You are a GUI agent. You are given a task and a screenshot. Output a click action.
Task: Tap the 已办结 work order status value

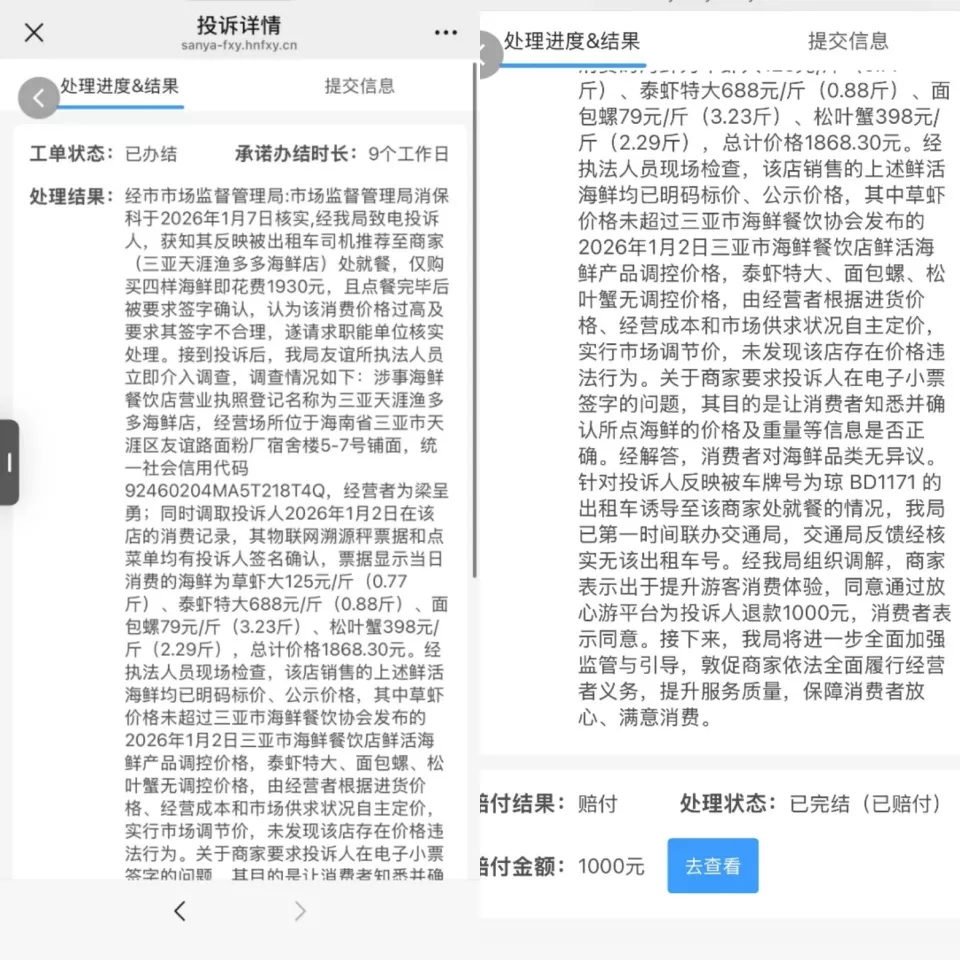[151, 154]
